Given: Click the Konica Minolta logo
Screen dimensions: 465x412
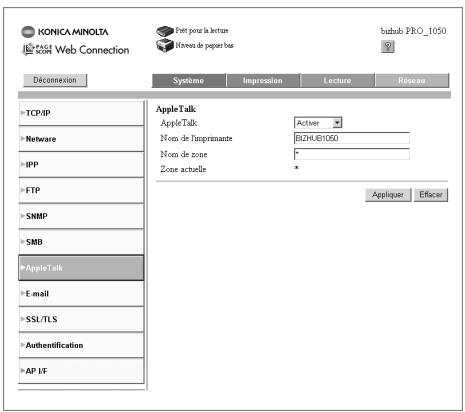Looking at the screenshot, I should tap(65, 32).
